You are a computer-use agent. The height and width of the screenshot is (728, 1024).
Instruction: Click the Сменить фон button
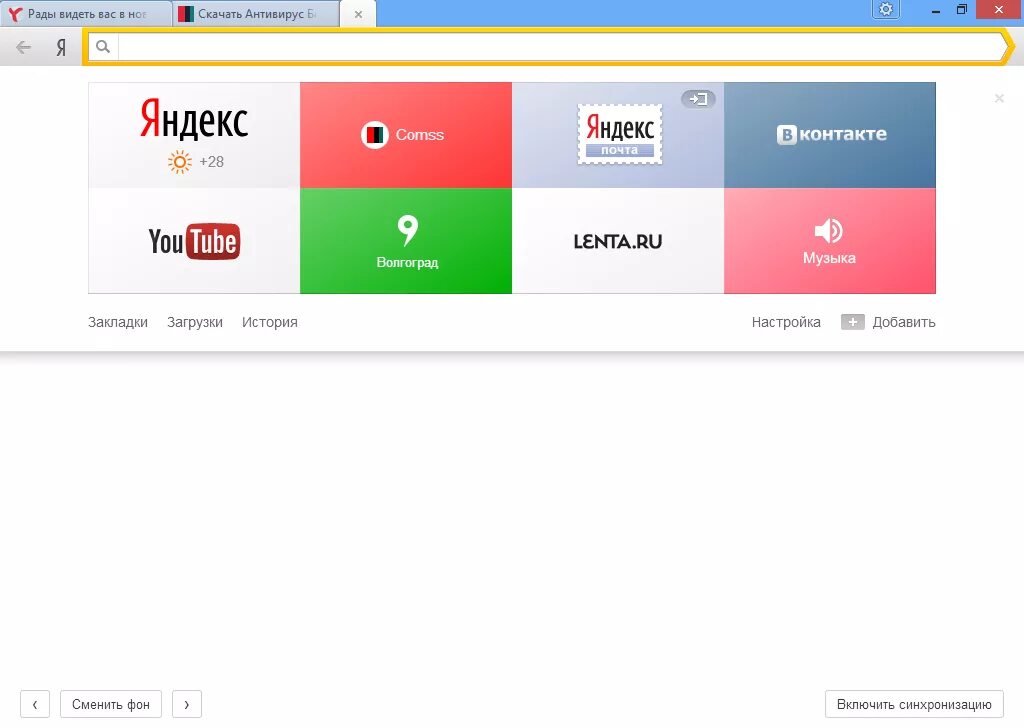click(111, 704)
